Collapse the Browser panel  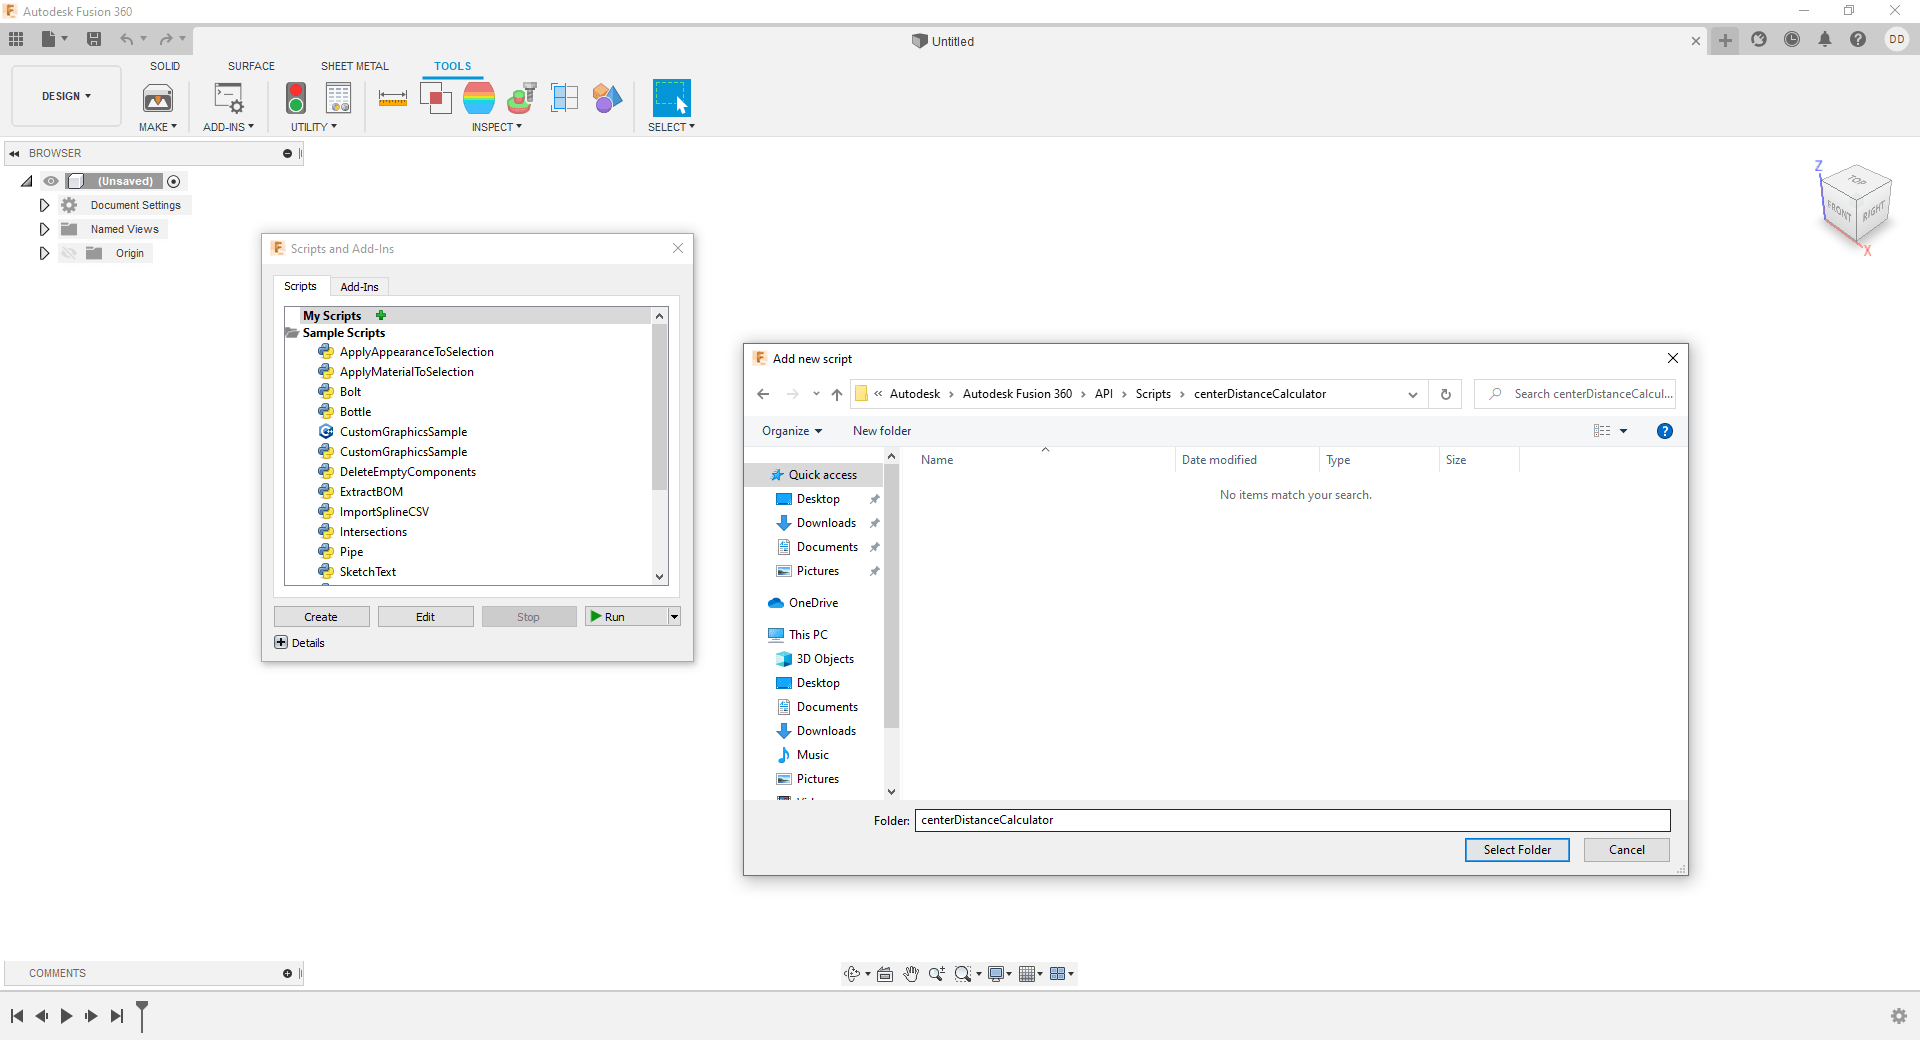[x=14, y=153]
